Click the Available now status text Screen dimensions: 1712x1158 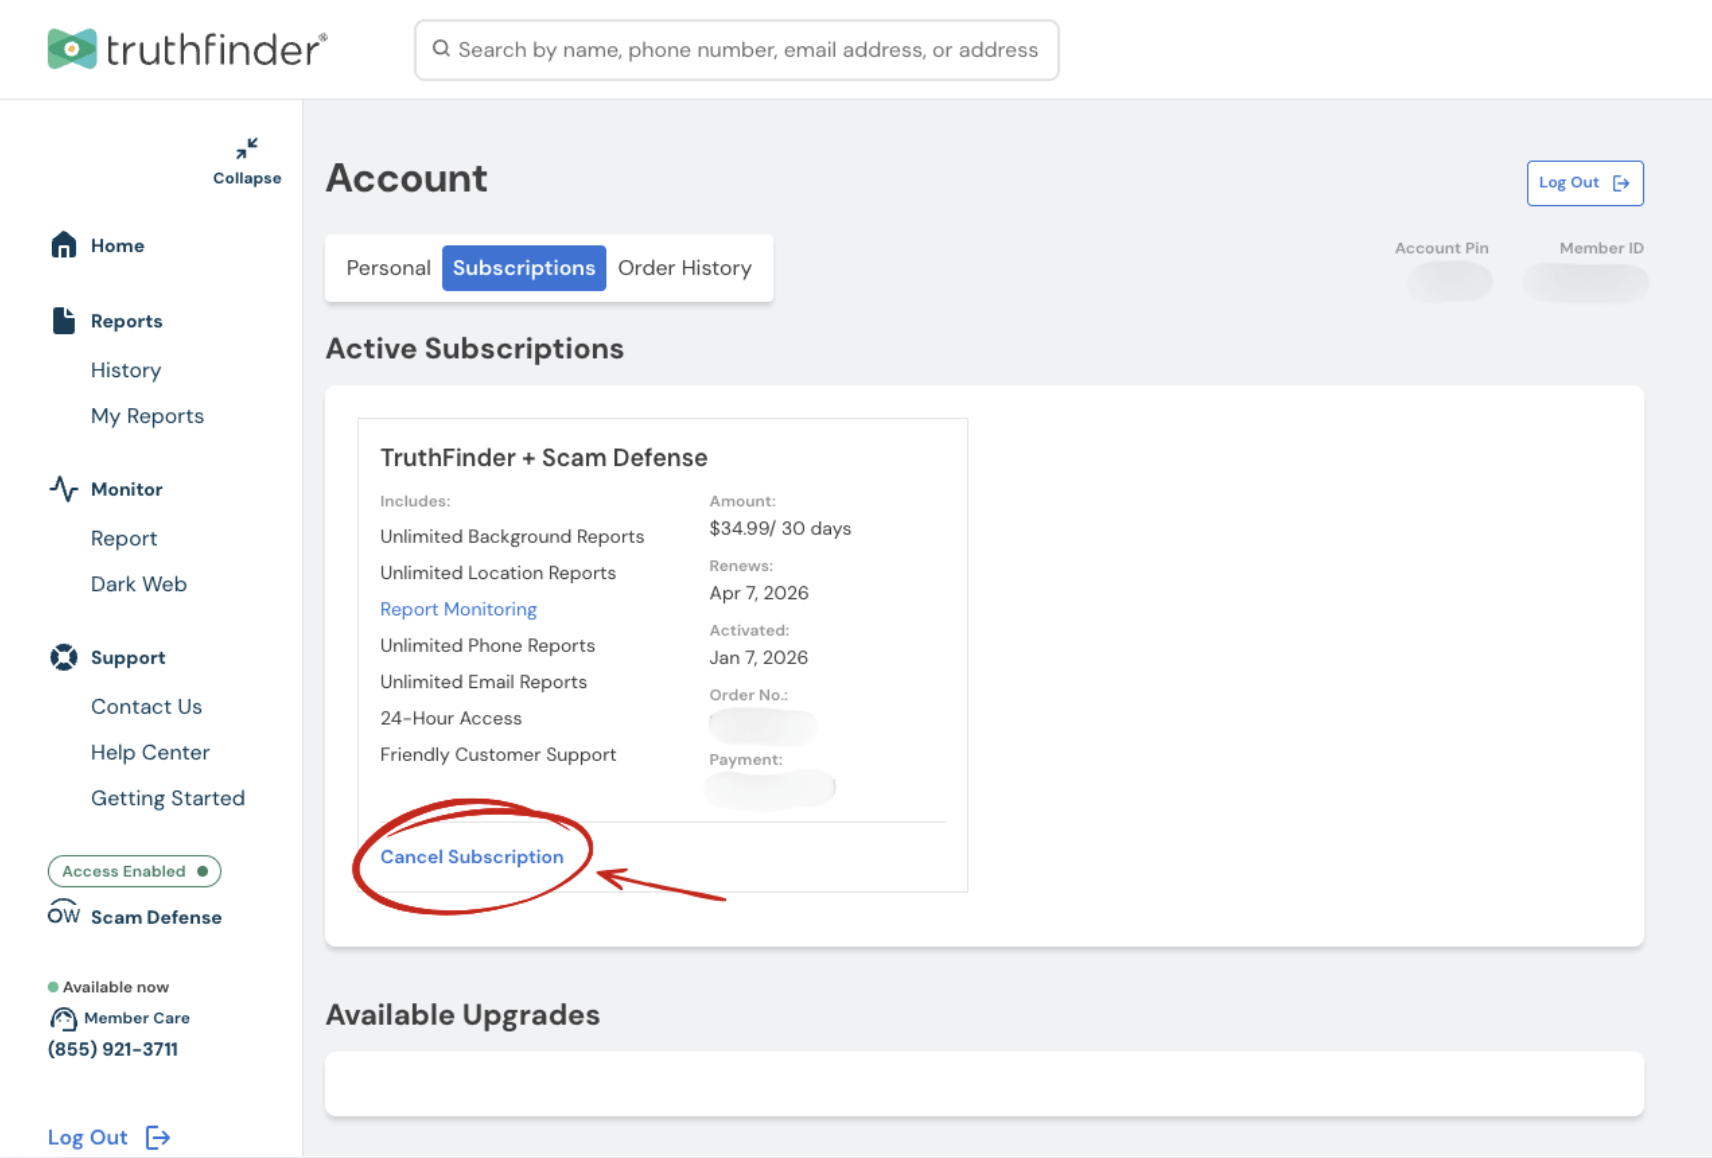[x=116, y=987]
